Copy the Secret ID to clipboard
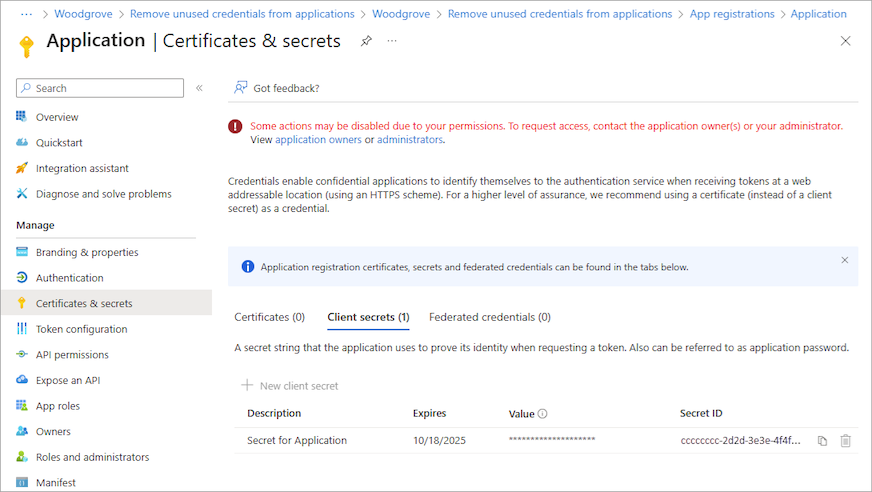Viewport: 872px width, 492px height. coord(822,441)
